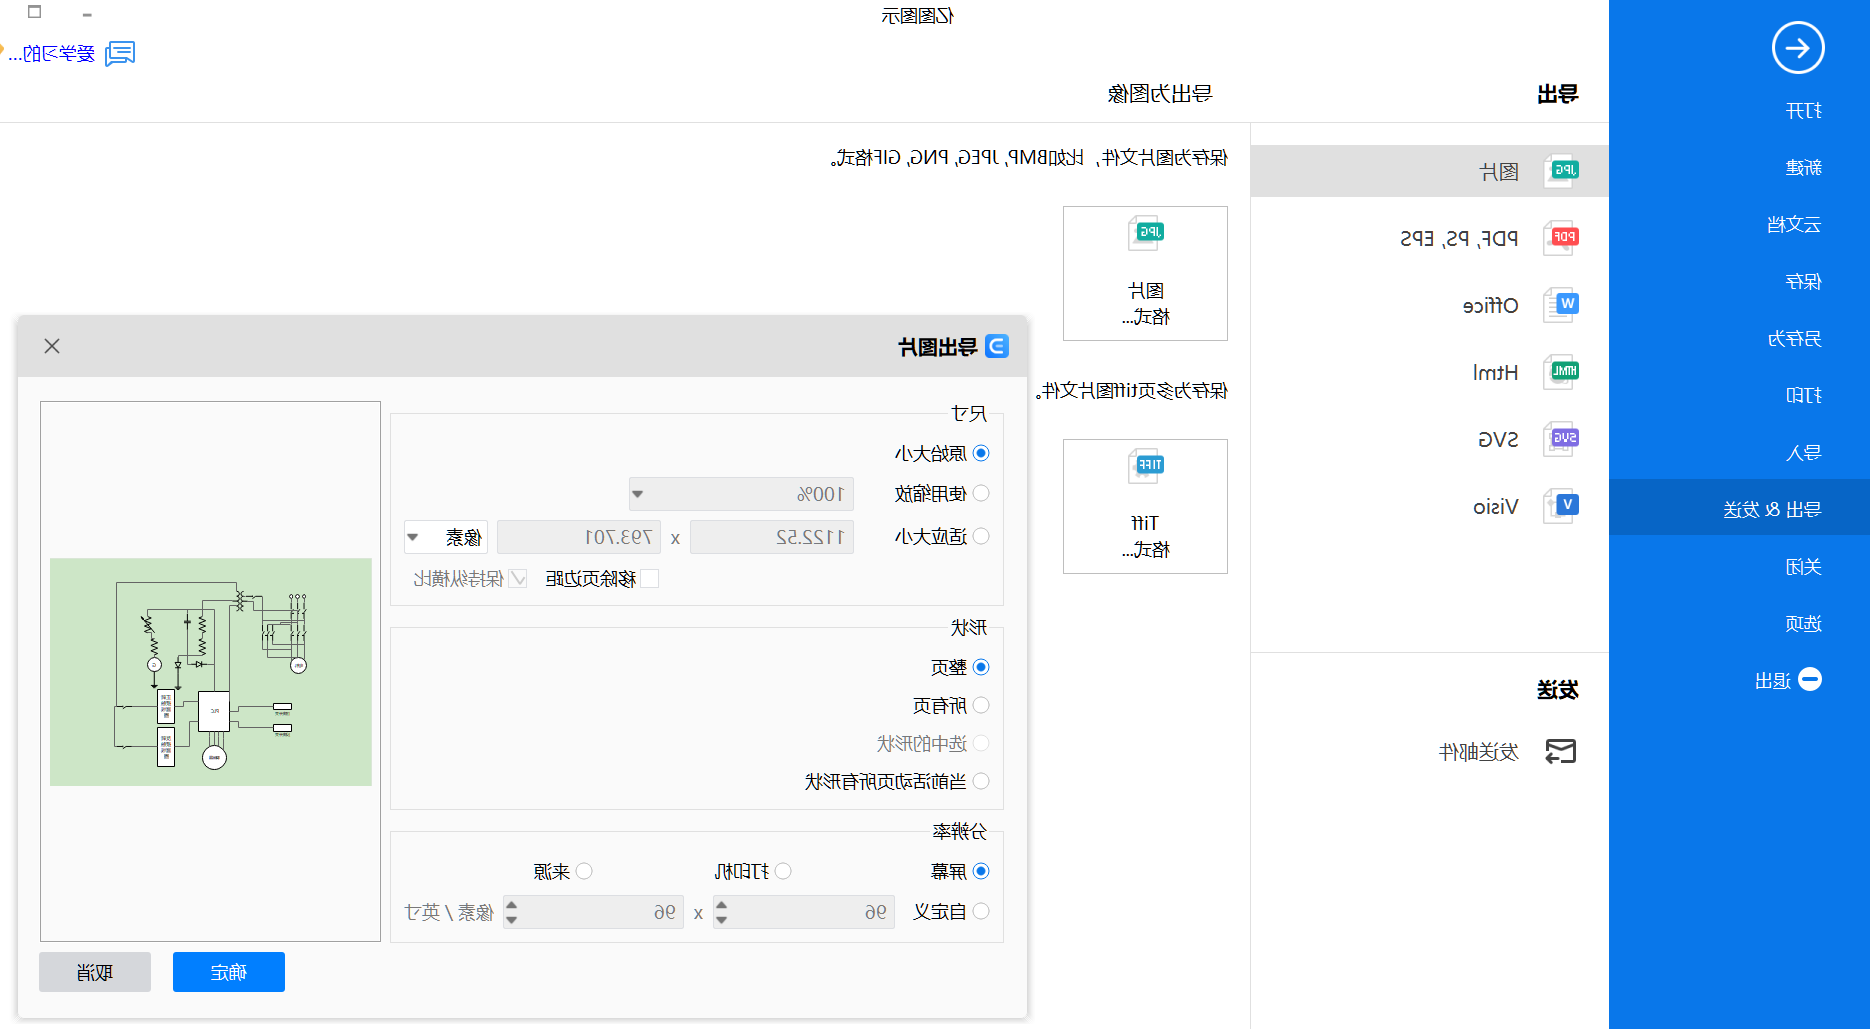Viewport: 1870px width, 1029px height.
Task: Close the 导出图片 dialog
Action: [52, 346]
